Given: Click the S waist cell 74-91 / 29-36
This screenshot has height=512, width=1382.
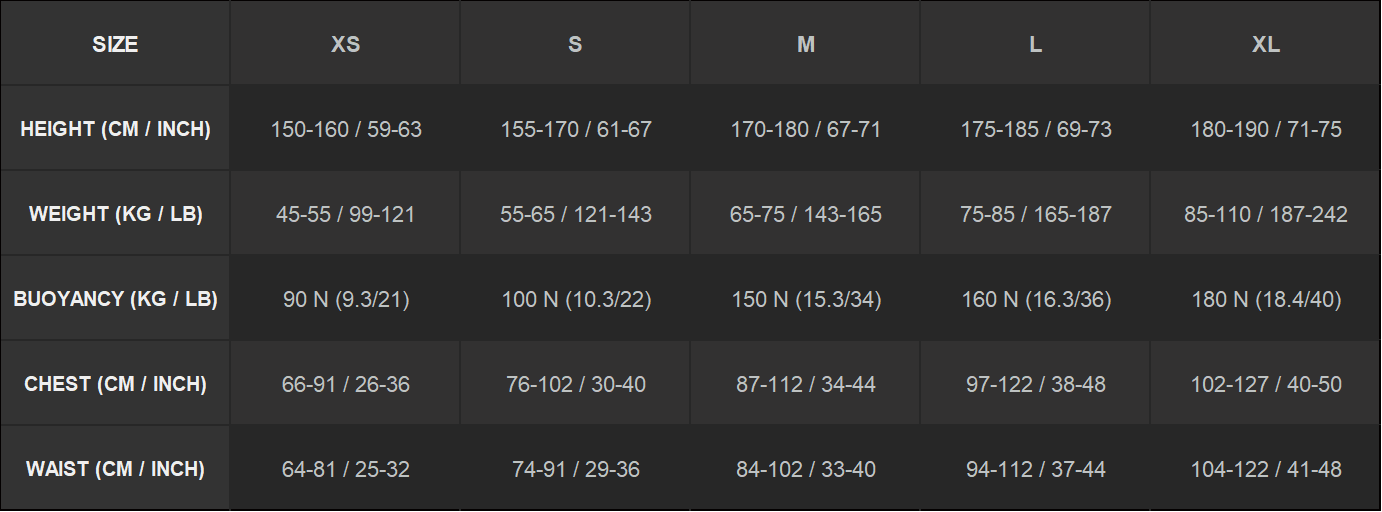Looking at the screenshot, I should pos(575,469).
